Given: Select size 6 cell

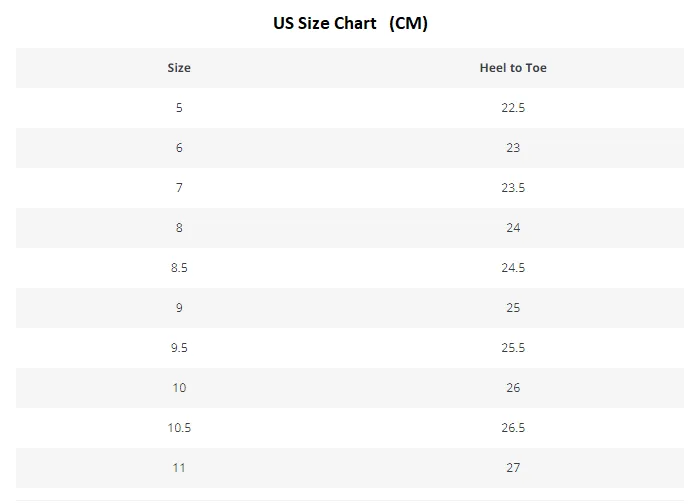Looking at the screenshot, I should tap(179, 148).
